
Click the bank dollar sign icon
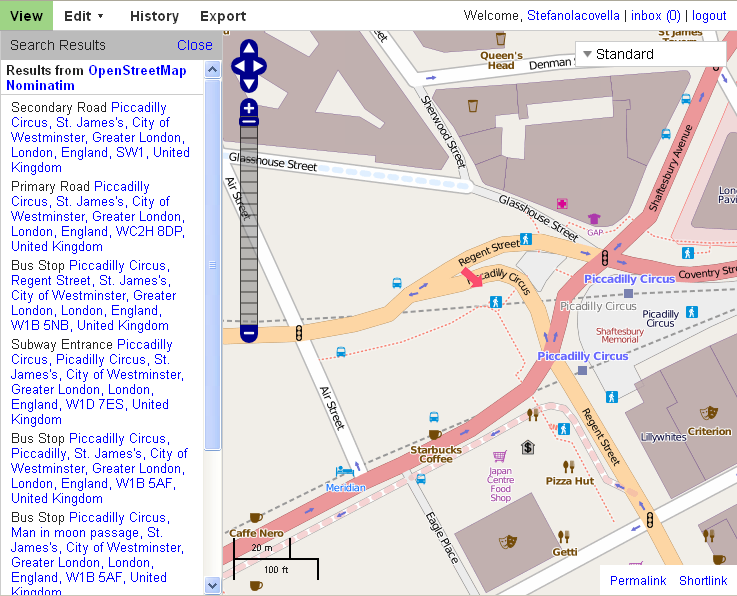pyautogui.click(x=528, y=447)
